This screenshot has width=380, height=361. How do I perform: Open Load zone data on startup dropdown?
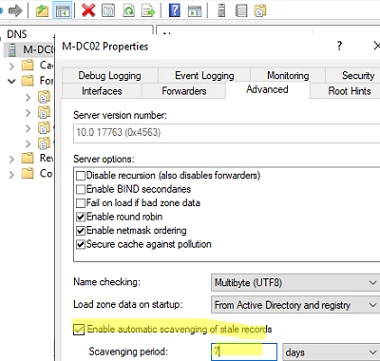(x=295, y=305)
